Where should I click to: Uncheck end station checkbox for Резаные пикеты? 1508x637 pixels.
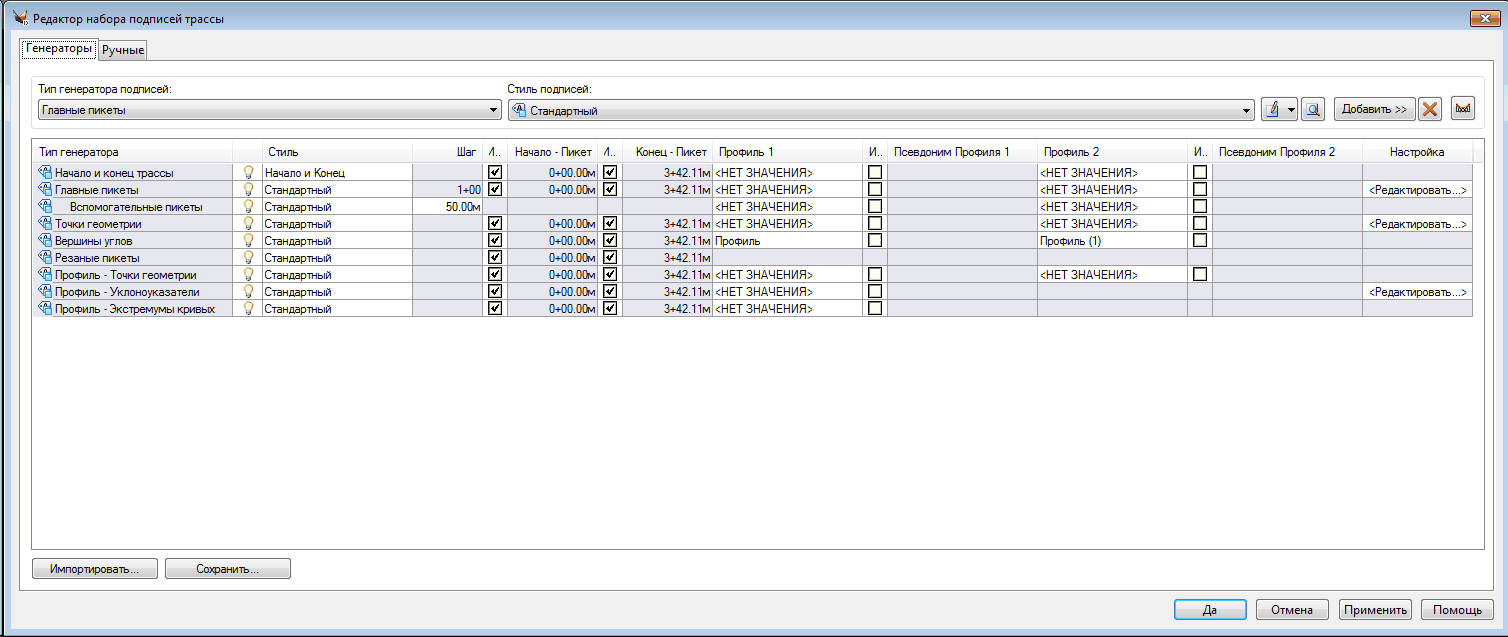[x=610, y=258]
